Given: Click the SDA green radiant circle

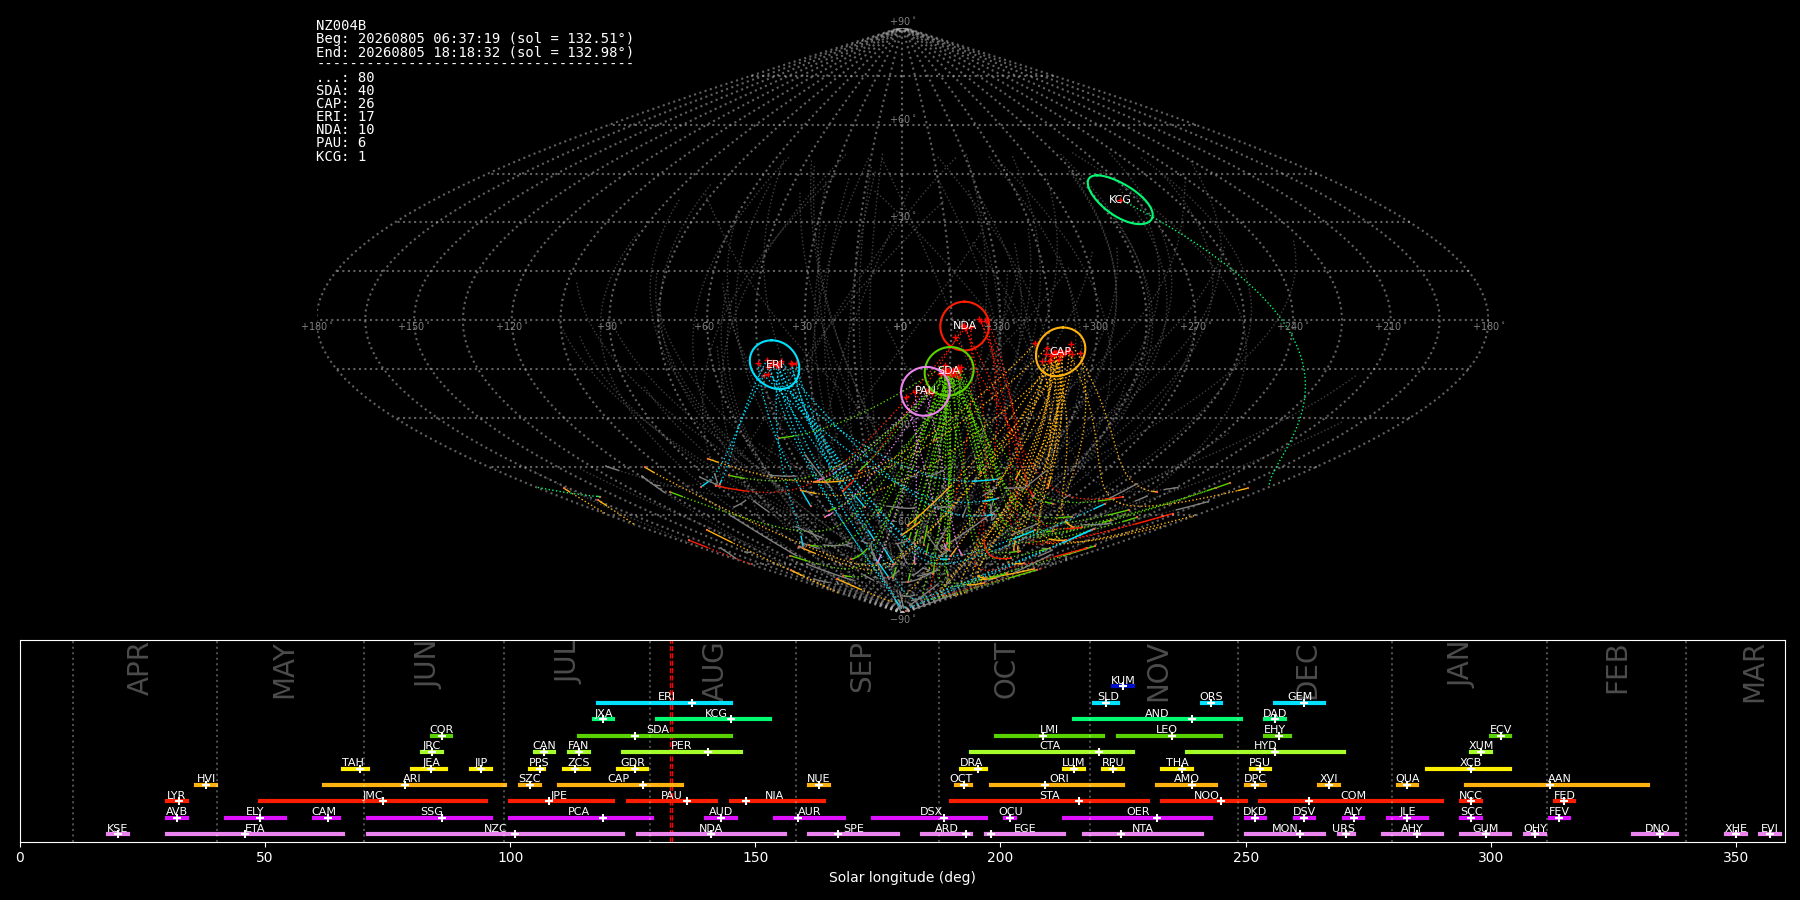Looking at the screenshot, I should pos(949,371).
